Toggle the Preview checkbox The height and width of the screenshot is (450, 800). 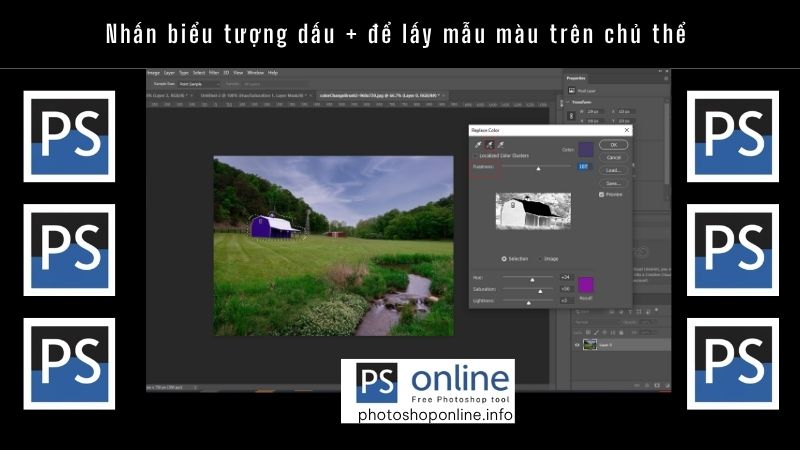coord(601,194)
